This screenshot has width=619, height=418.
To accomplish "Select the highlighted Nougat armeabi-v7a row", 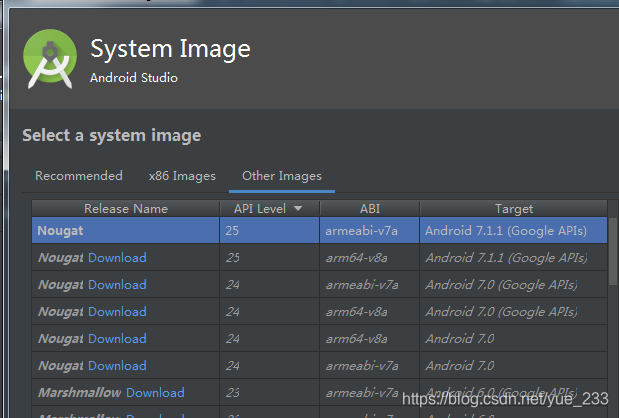I will click(x=319, y=230).
